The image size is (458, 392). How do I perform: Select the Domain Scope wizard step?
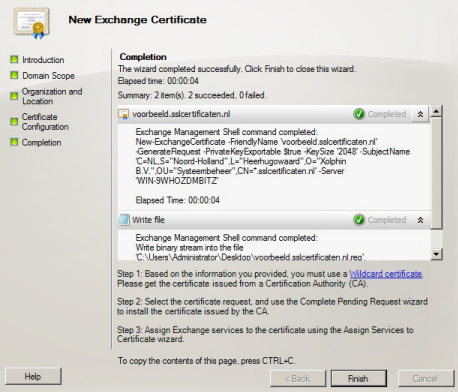(x=48, y=76)
